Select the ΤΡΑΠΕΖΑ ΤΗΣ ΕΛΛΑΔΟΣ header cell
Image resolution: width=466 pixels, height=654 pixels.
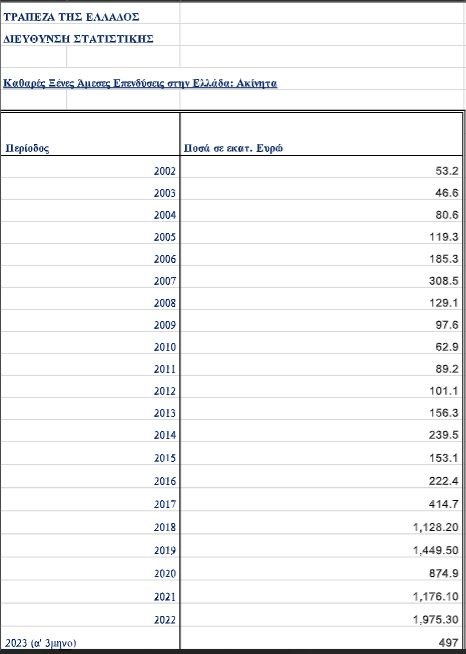coord(90,17)
